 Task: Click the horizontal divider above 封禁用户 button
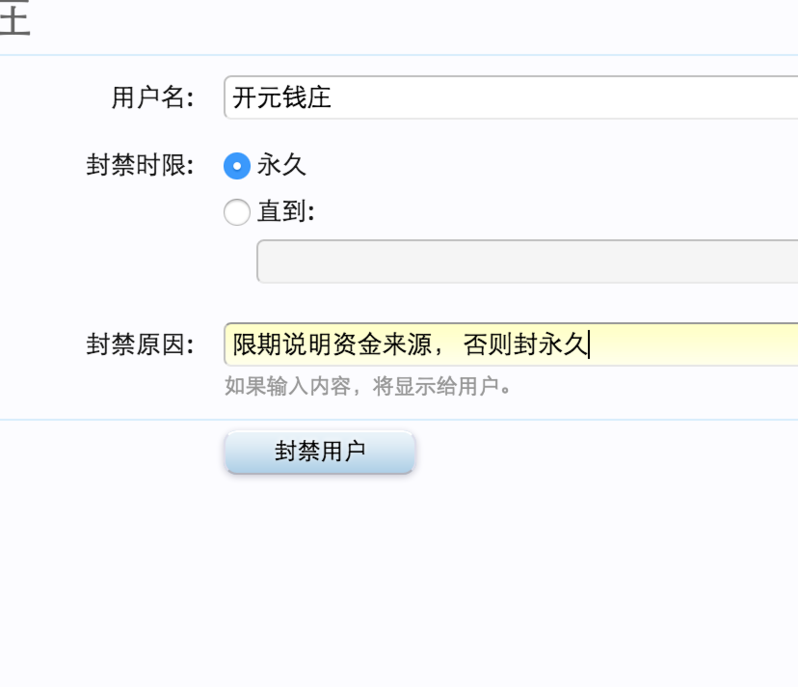point(400,420)
